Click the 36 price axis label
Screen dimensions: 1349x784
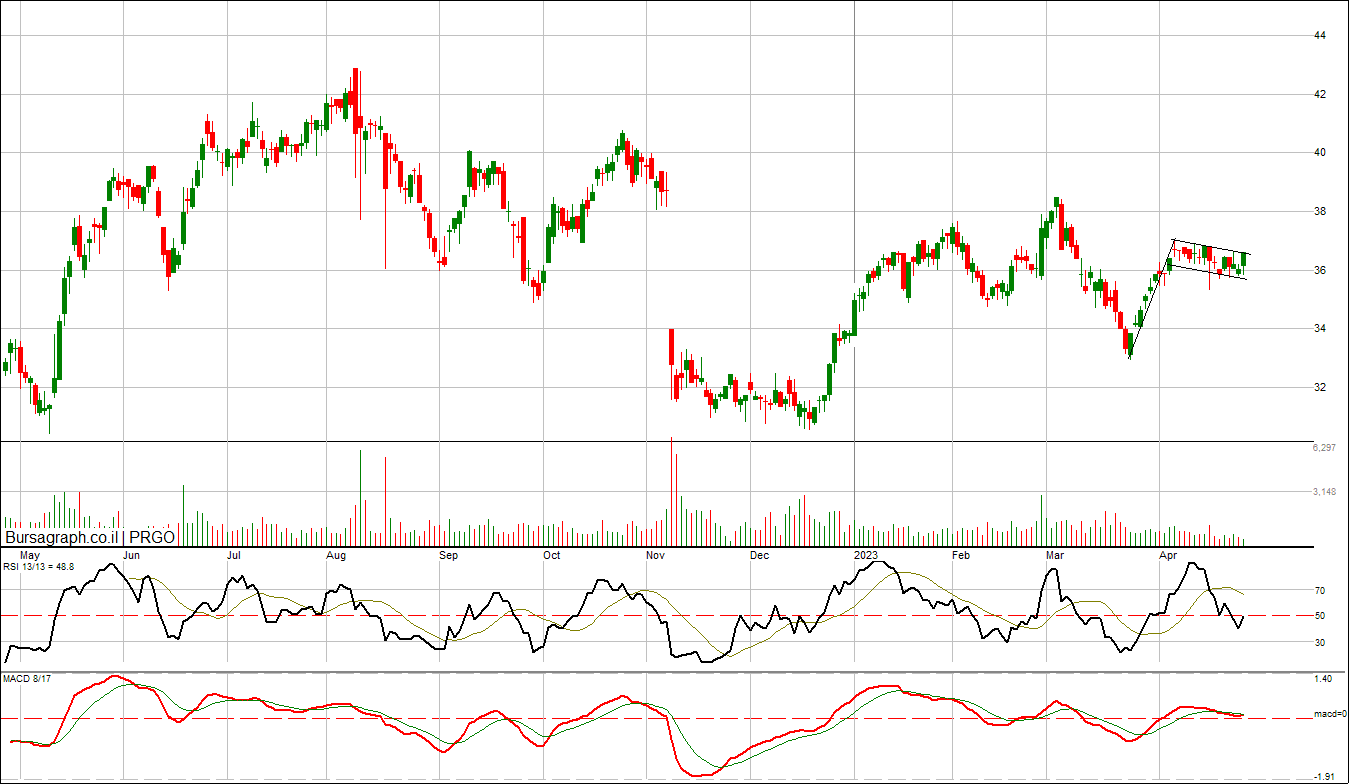coord(1320,271)
